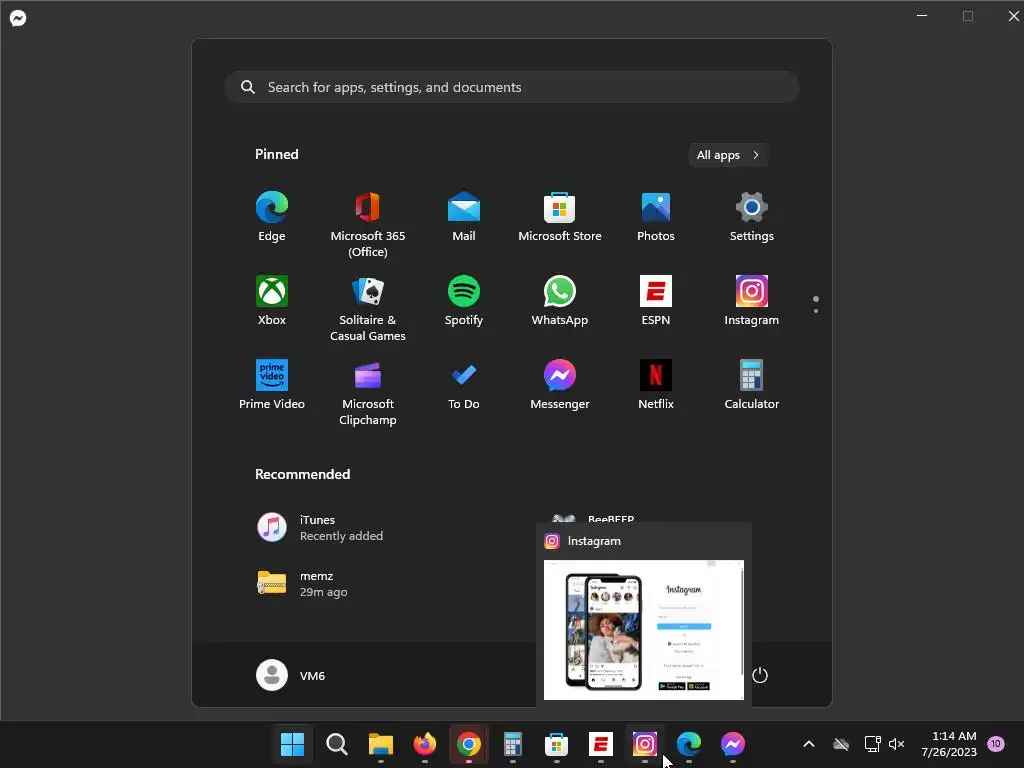Switch to Messenger on the taskbar

733,744
